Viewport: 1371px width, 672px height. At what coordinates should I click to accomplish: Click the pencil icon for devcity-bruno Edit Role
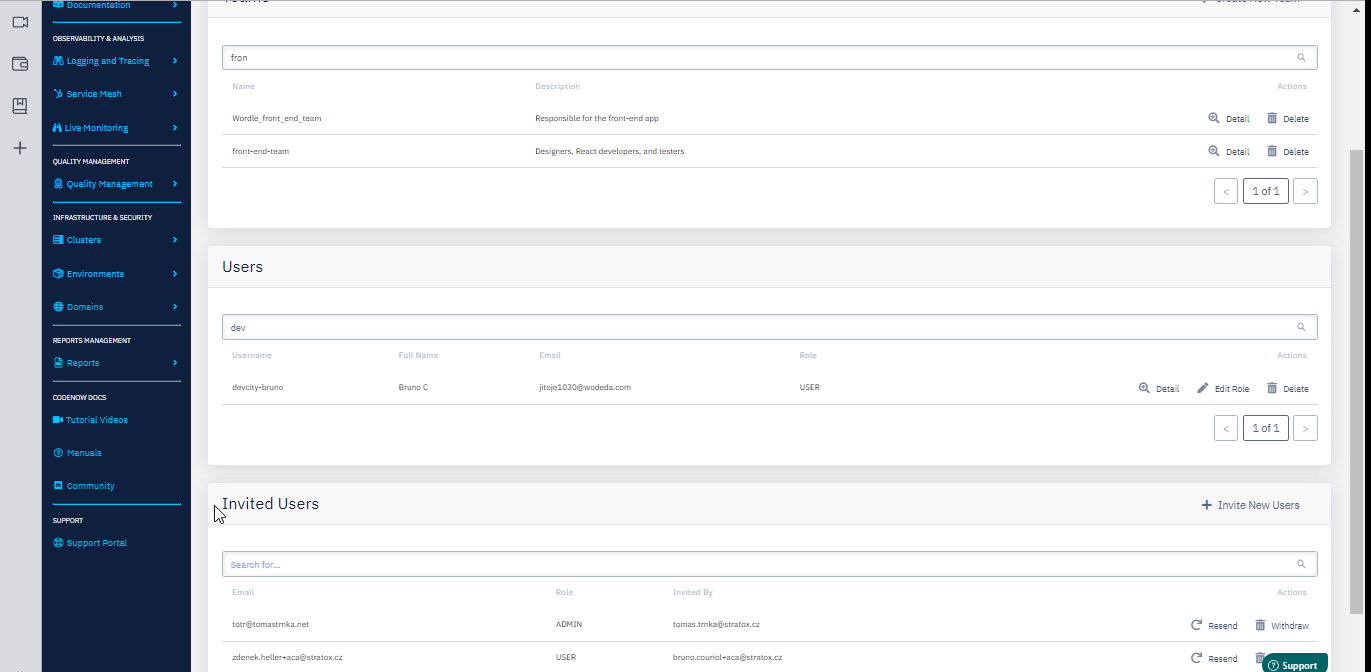(1203, 388)
